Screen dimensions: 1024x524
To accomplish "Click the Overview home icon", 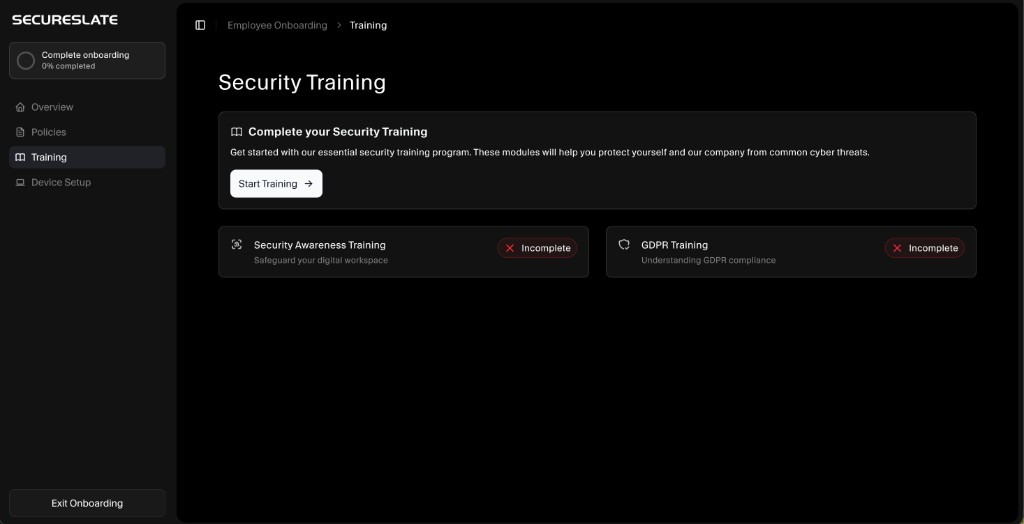I will [20, 107].
